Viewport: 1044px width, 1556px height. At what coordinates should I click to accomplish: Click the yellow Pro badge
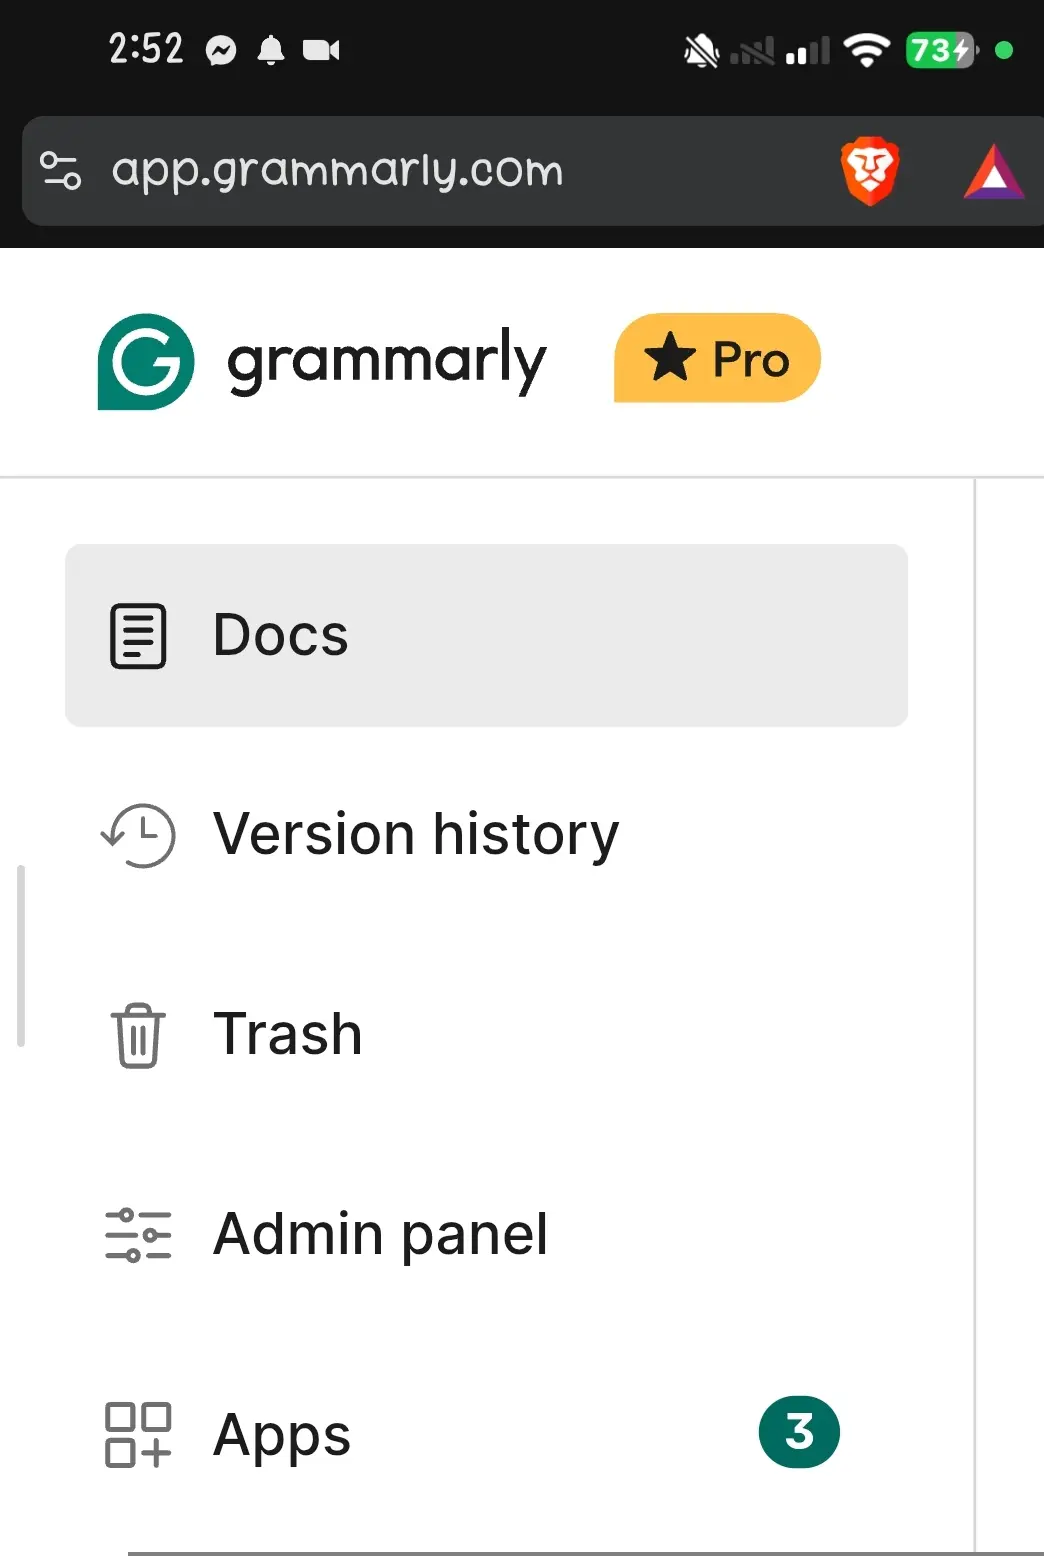point(717,358)
